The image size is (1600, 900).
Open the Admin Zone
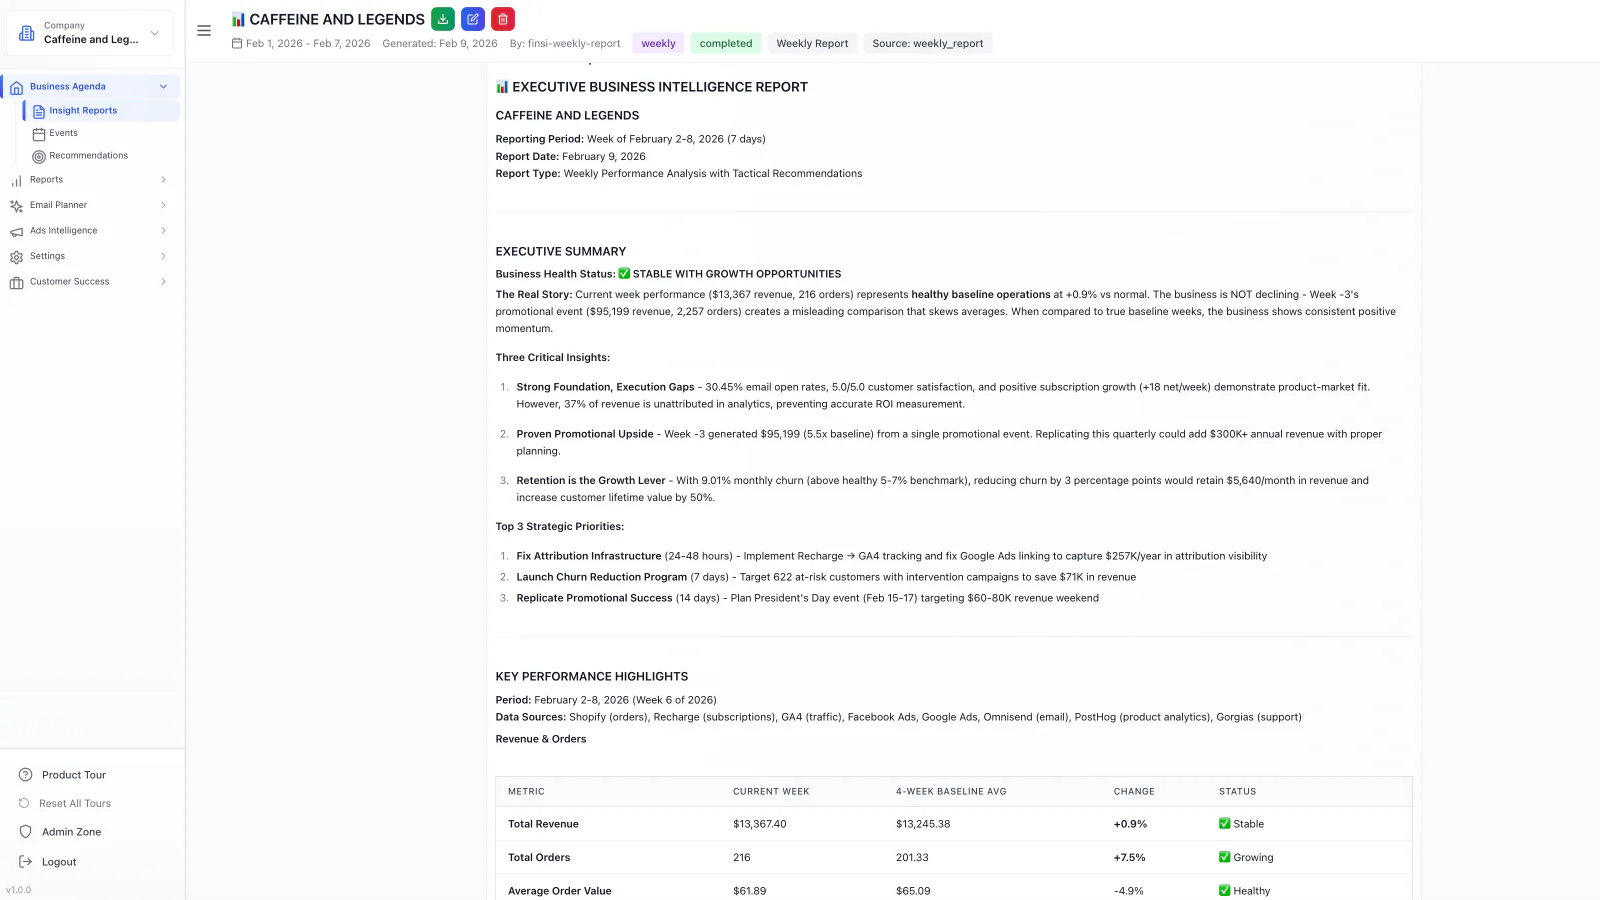(72, 832)
